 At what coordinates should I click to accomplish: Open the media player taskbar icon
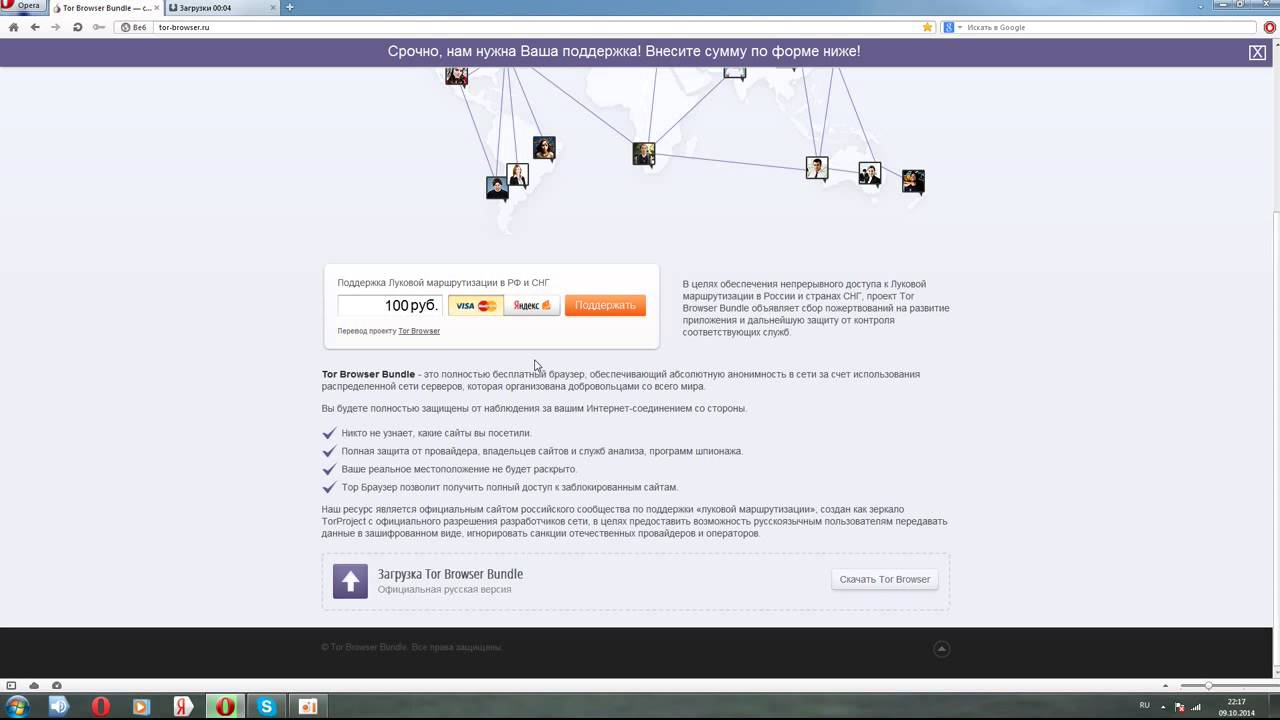141,707
